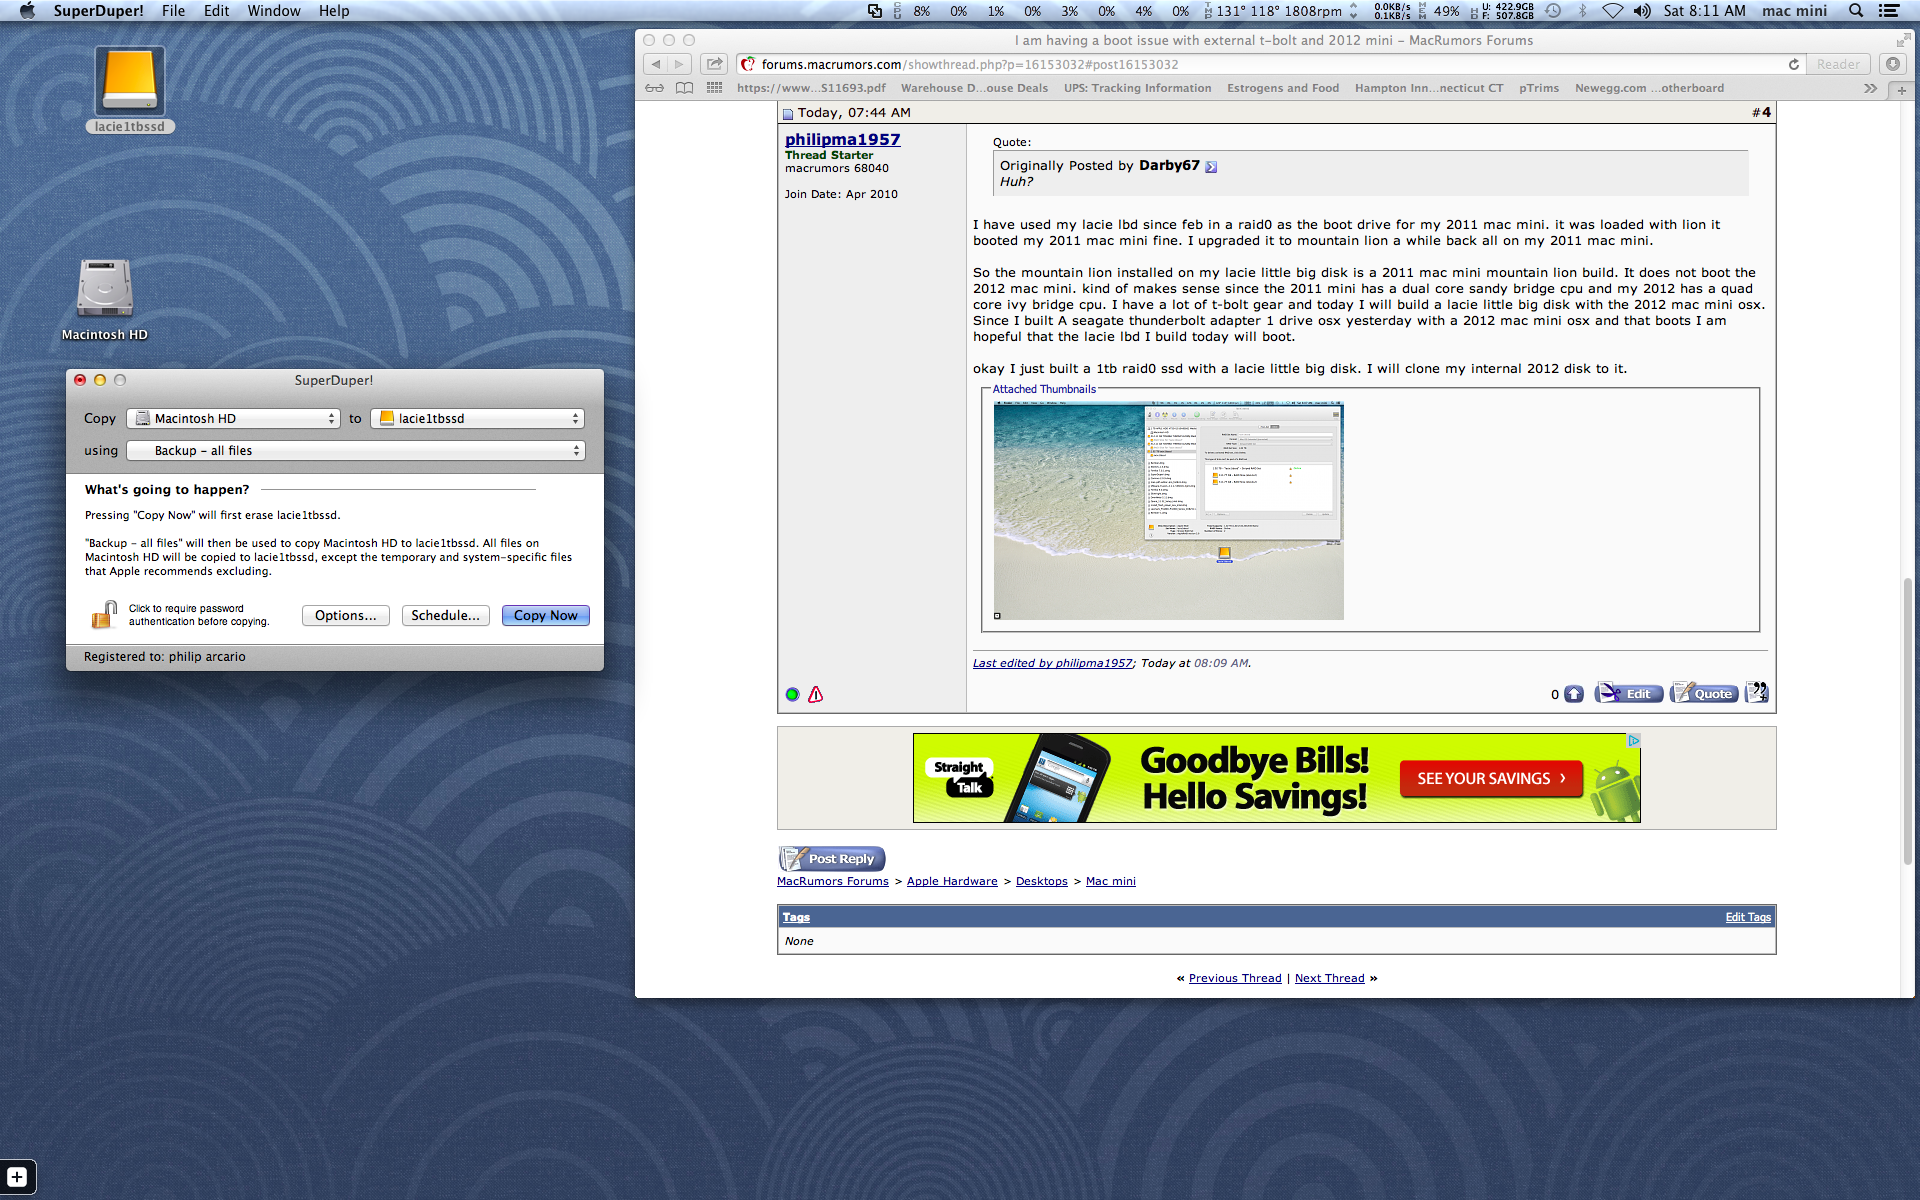This screenshot has width=1920, height=1200.
Task: Click the Quote post button
Action: tap(1705, 693)
